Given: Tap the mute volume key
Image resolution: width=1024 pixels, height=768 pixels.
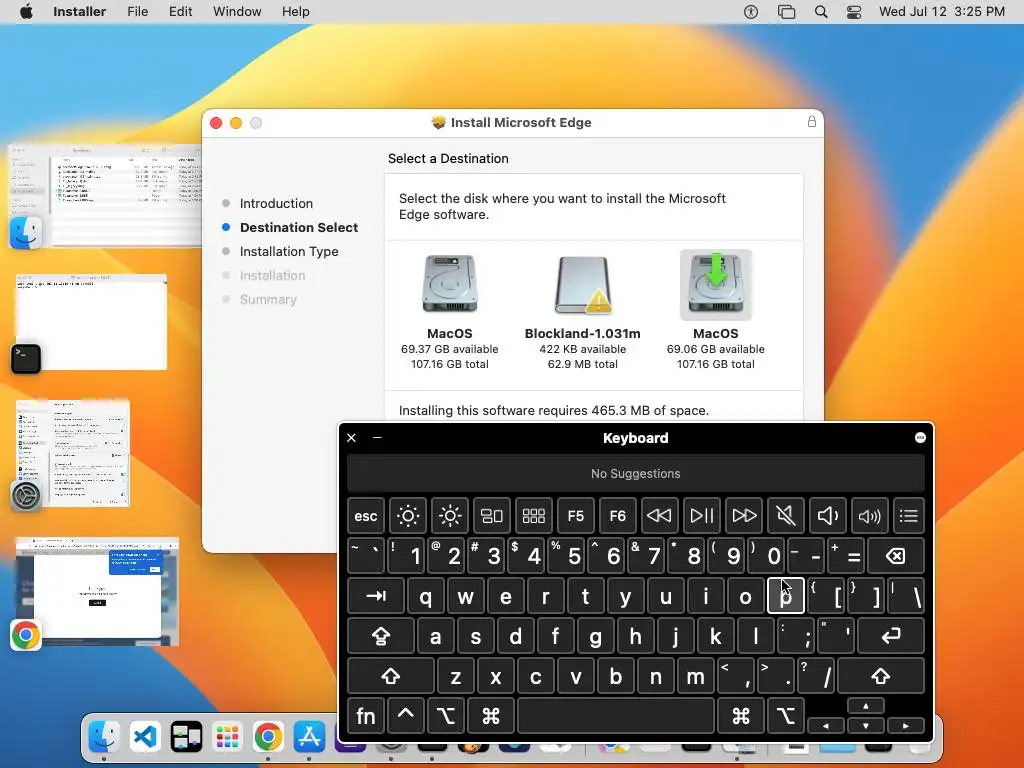Looking at the screenshot, I should (786, 516).
